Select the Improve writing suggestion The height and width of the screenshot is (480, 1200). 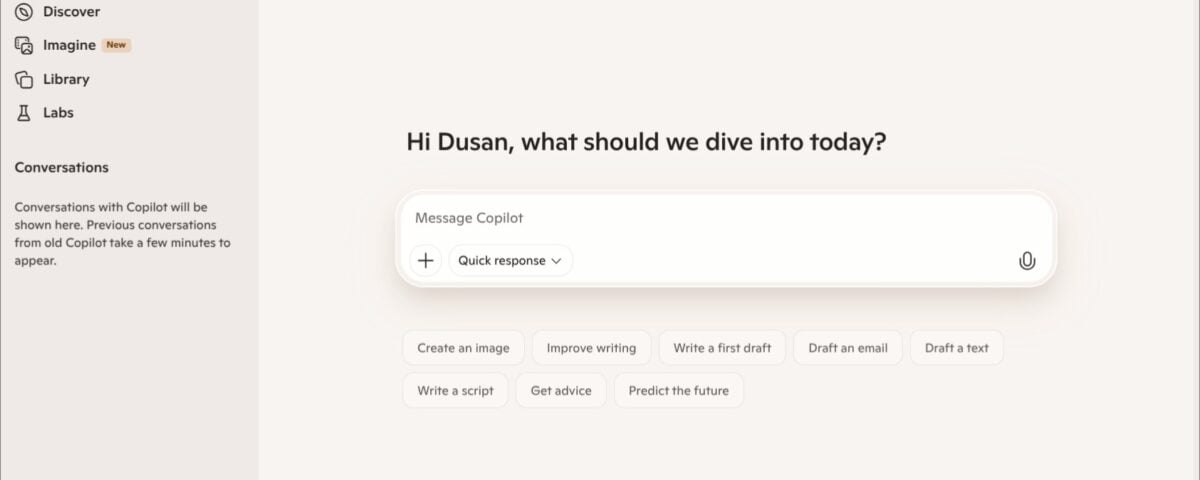click(x=591, y=348)
